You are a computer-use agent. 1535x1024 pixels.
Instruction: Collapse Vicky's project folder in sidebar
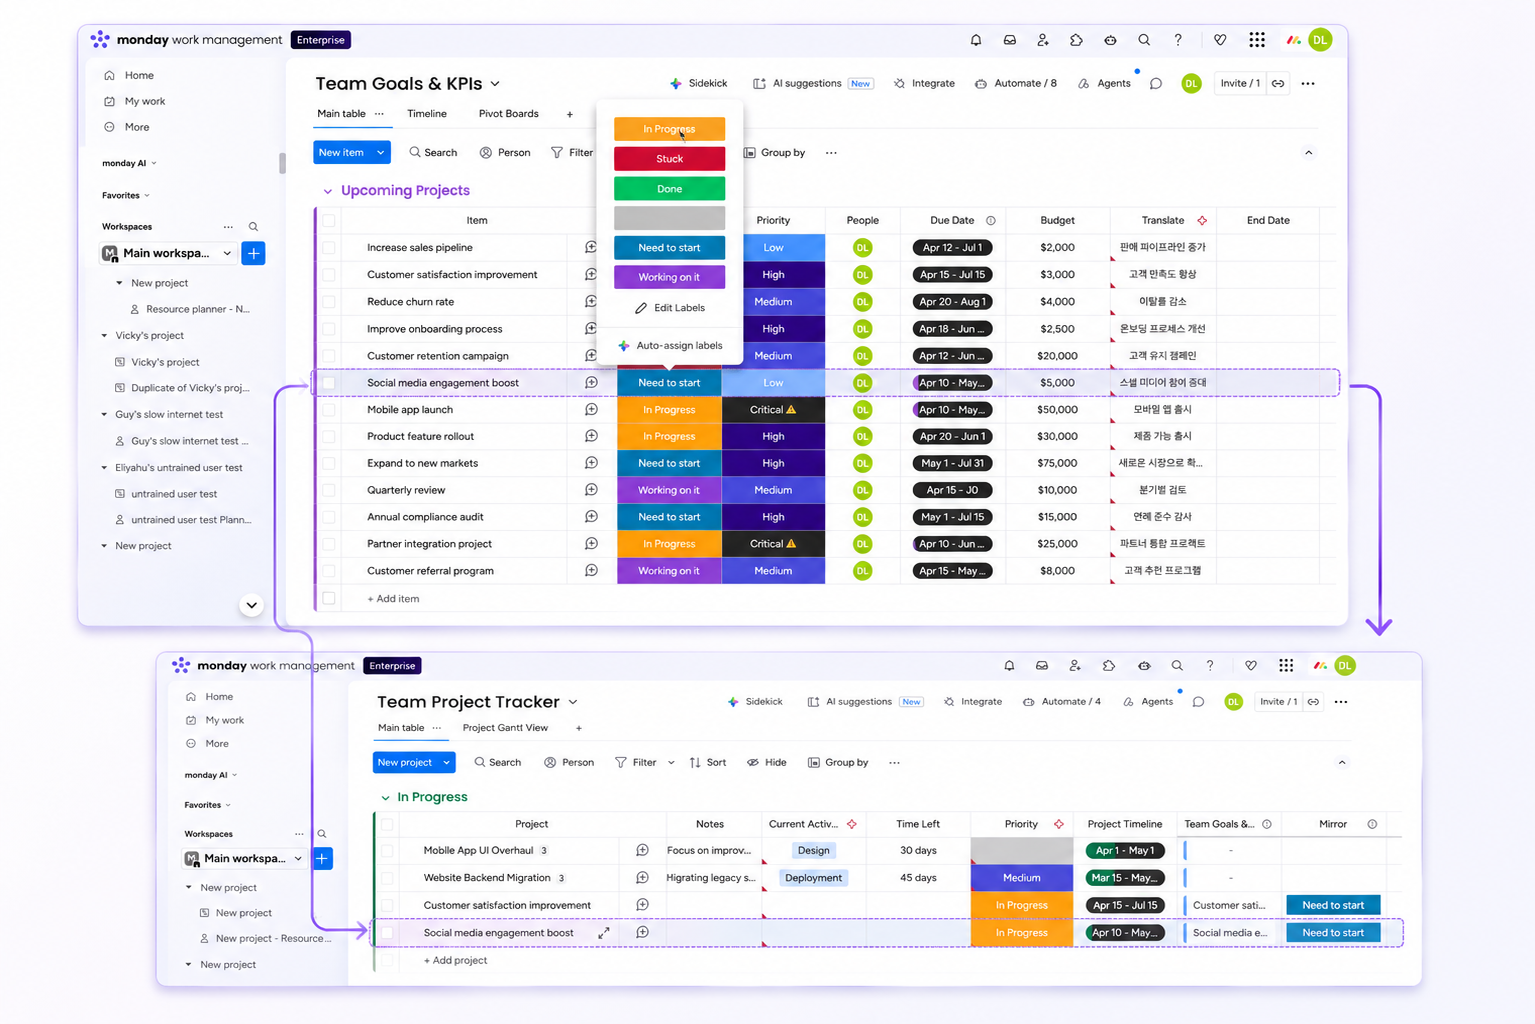click(x=105, y=336)
